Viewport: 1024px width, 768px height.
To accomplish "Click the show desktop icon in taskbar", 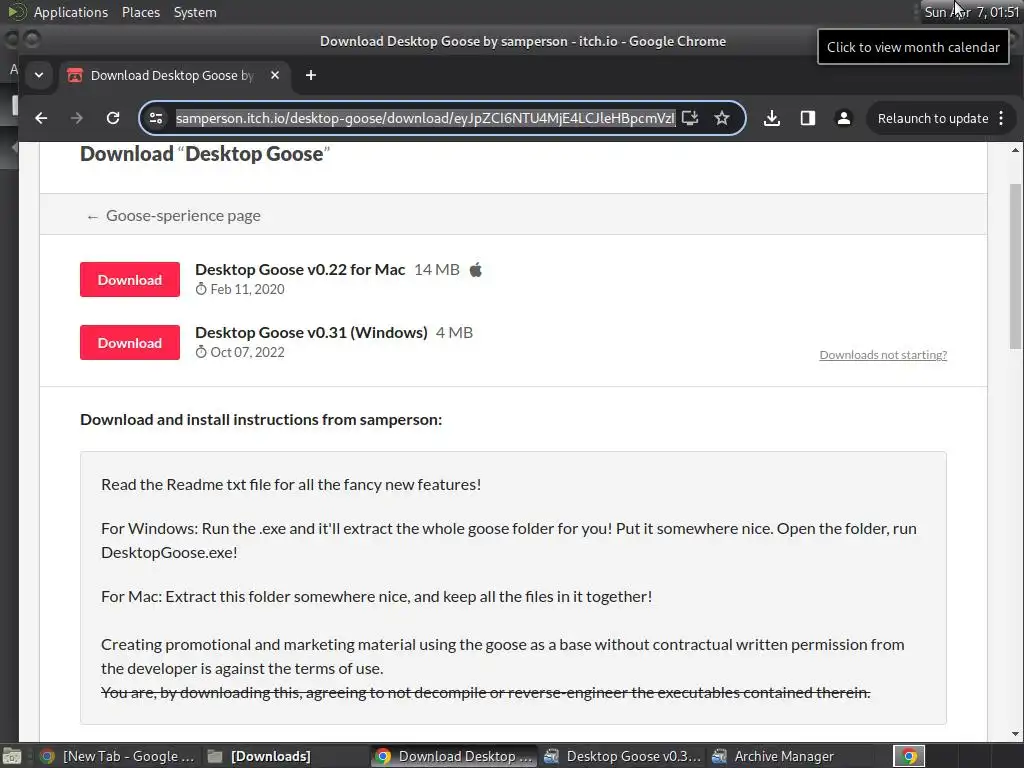I will [x=12, y=756].
